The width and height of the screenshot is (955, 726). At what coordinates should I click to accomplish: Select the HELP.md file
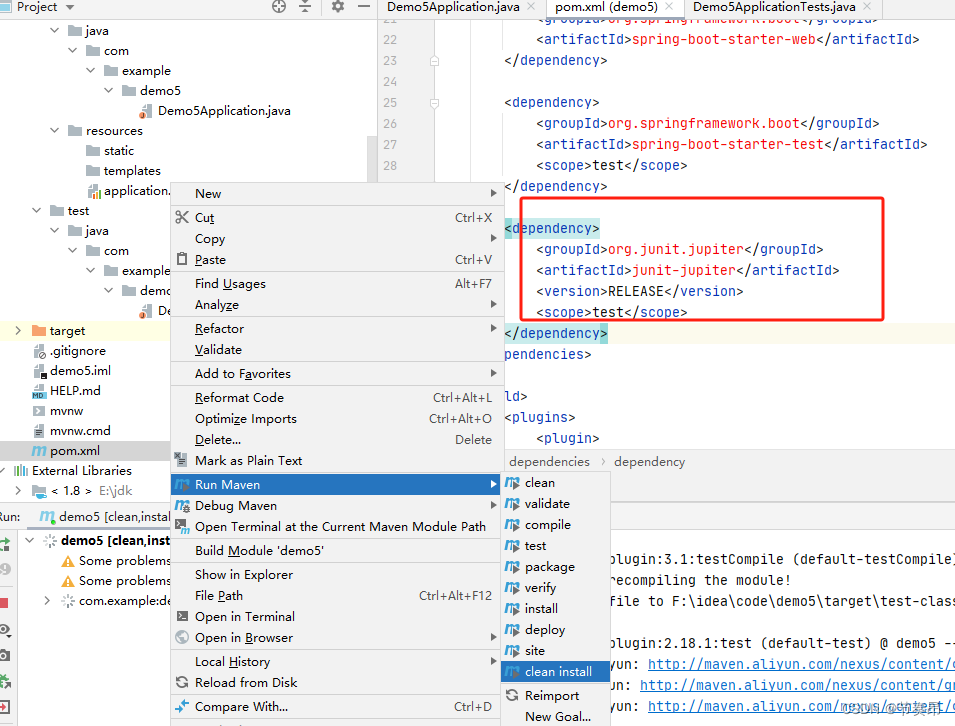(75, 390)
